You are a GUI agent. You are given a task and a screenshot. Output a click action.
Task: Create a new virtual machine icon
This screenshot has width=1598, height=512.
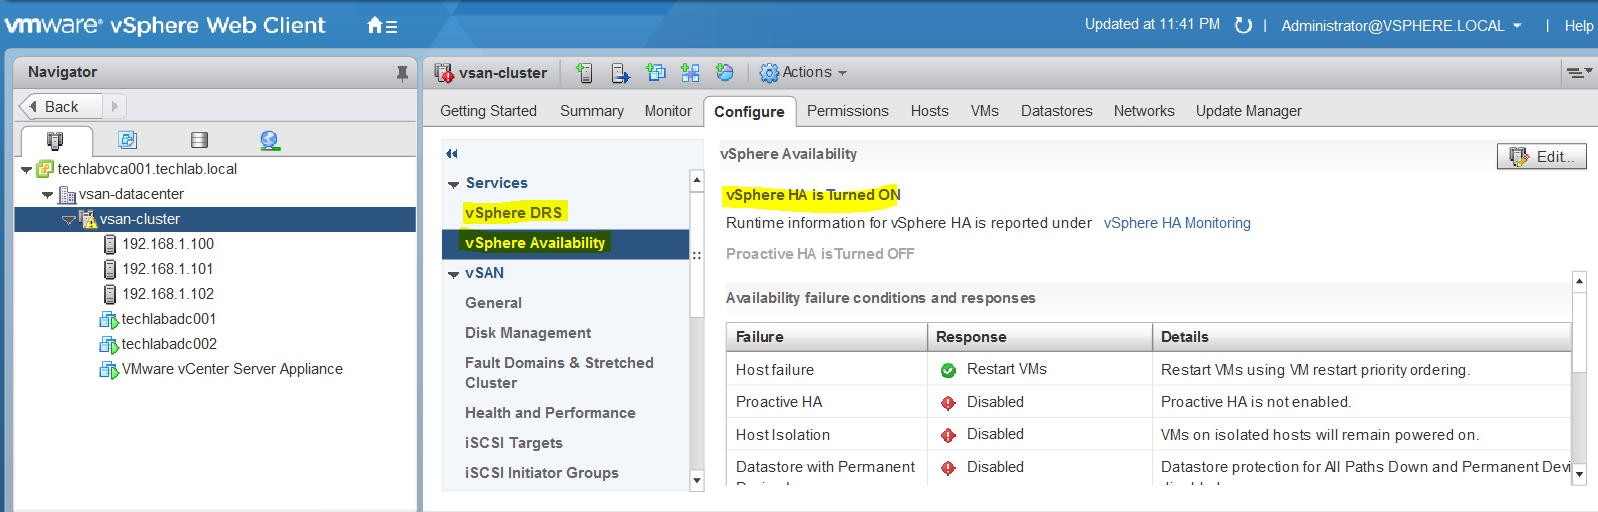[655, 72]
